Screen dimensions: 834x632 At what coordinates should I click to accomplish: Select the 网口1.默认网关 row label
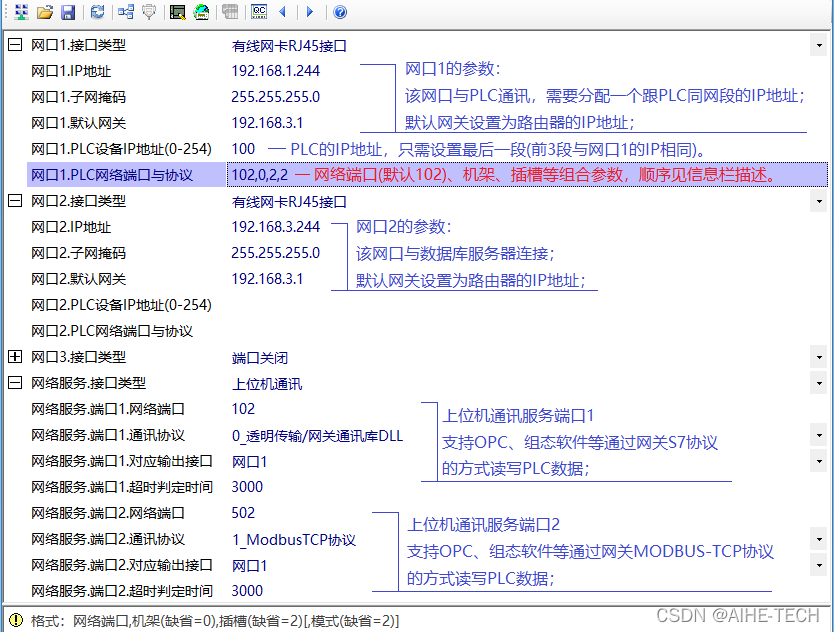click(x=78, y=123)
